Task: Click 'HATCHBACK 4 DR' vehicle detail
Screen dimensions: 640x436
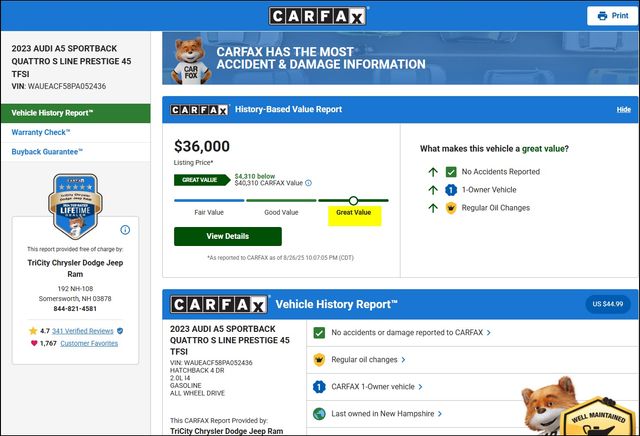Action: (197, 370)
